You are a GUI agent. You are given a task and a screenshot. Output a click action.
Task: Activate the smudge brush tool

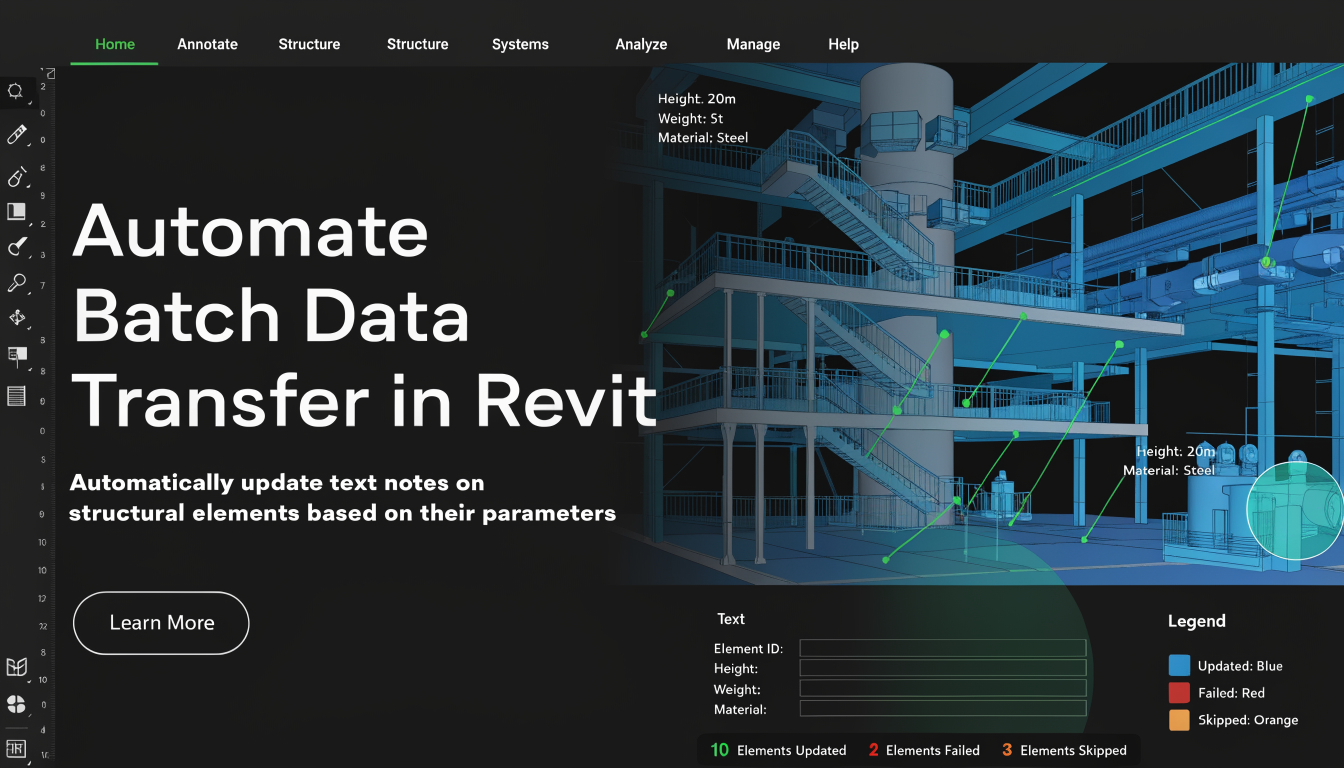click(x=16, y=247)
